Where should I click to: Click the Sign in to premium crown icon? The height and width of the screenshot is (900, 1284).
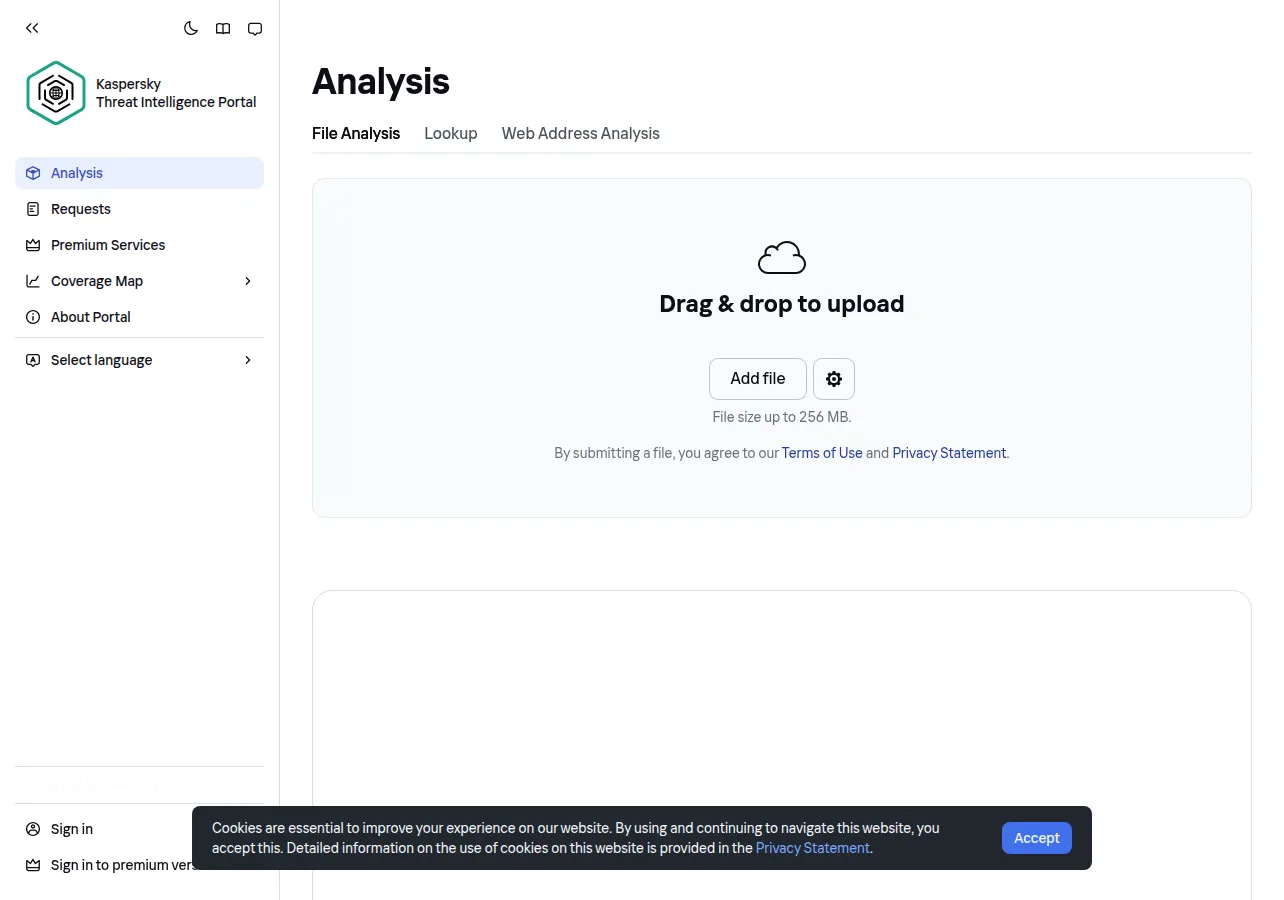(33, 865)
